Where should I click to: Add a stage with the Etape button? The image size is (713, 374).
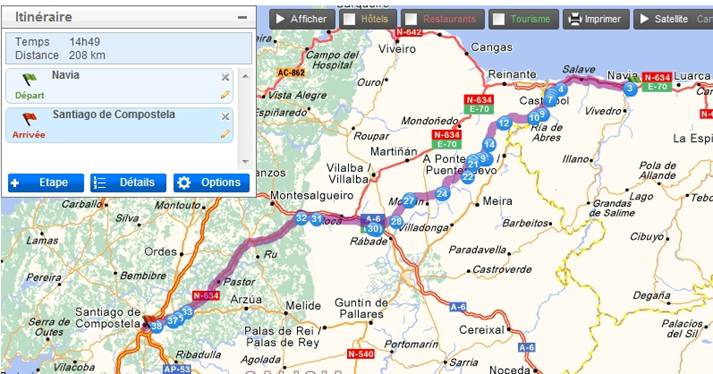coord(46,183)
